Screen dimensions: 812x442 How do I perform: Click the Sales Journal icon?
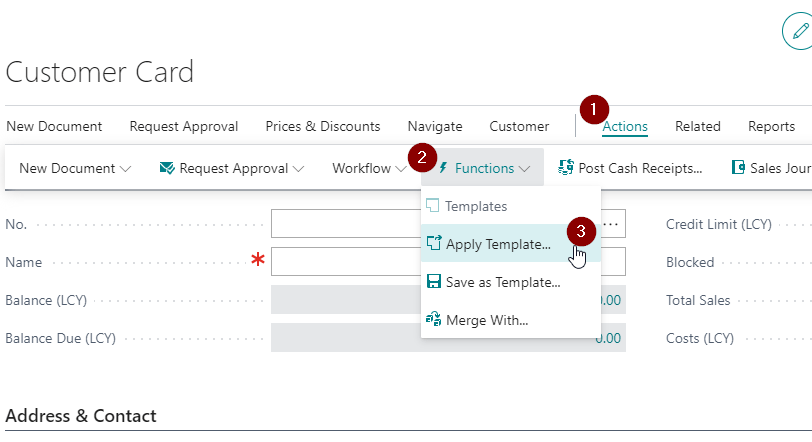pyautogui.click(x=739, y=168)
